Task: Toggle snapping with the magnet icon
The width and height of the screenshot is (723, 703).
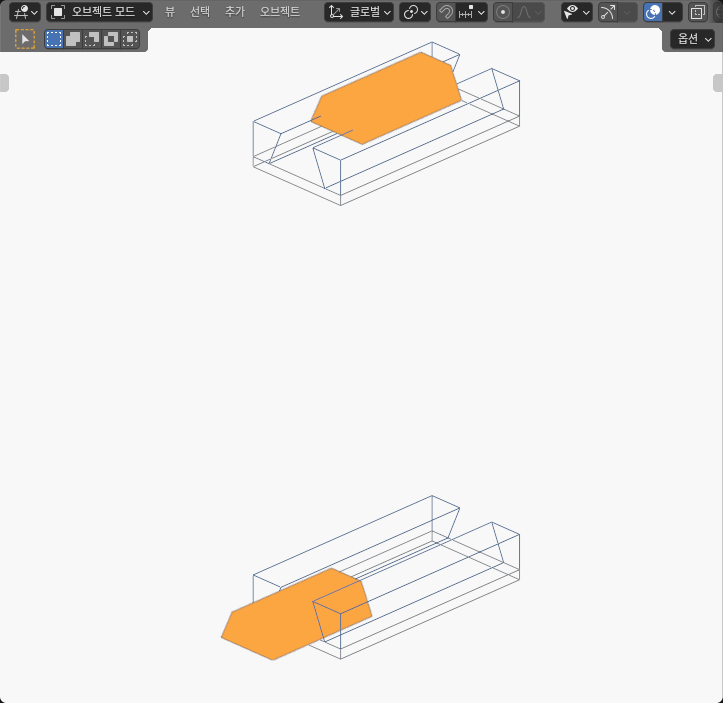Action: click(446, 12)
